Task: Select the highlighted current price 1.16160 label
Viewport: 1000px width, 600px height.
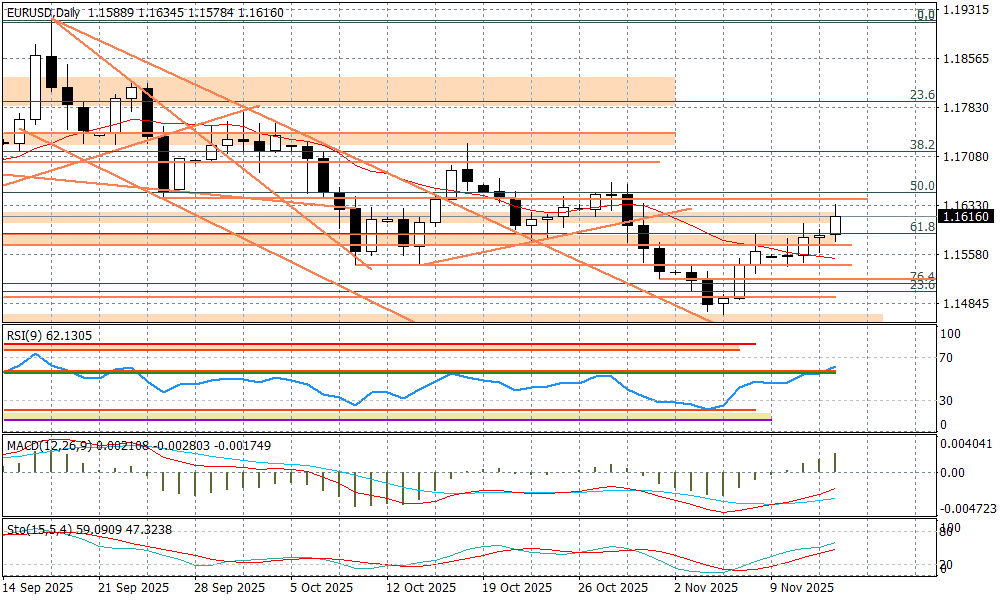Action: click(966, 216)
